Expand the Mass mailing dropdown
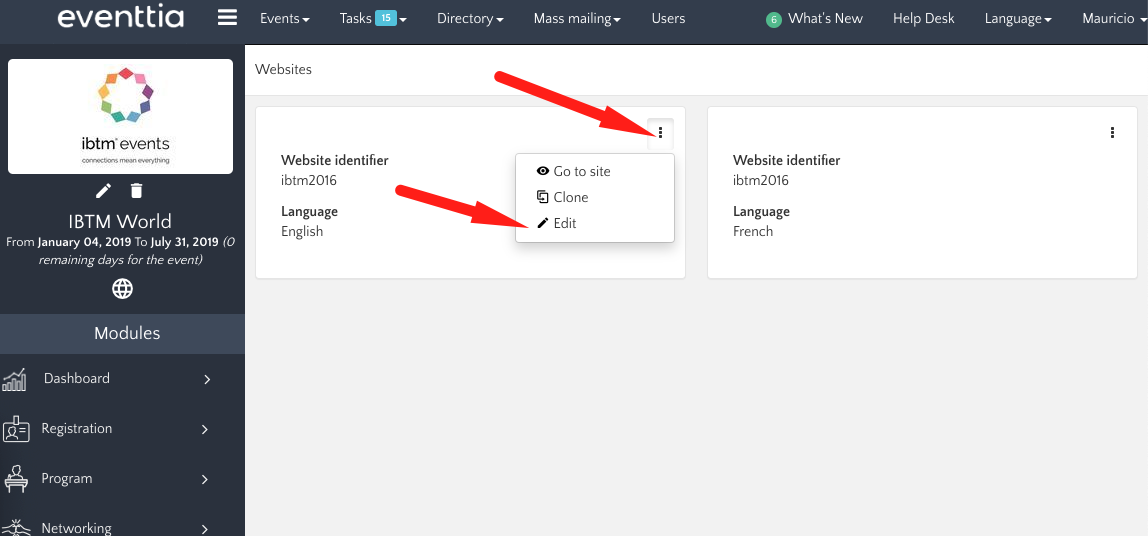Viewport: 1148px width, 536px height. click(x=577, y=18)
